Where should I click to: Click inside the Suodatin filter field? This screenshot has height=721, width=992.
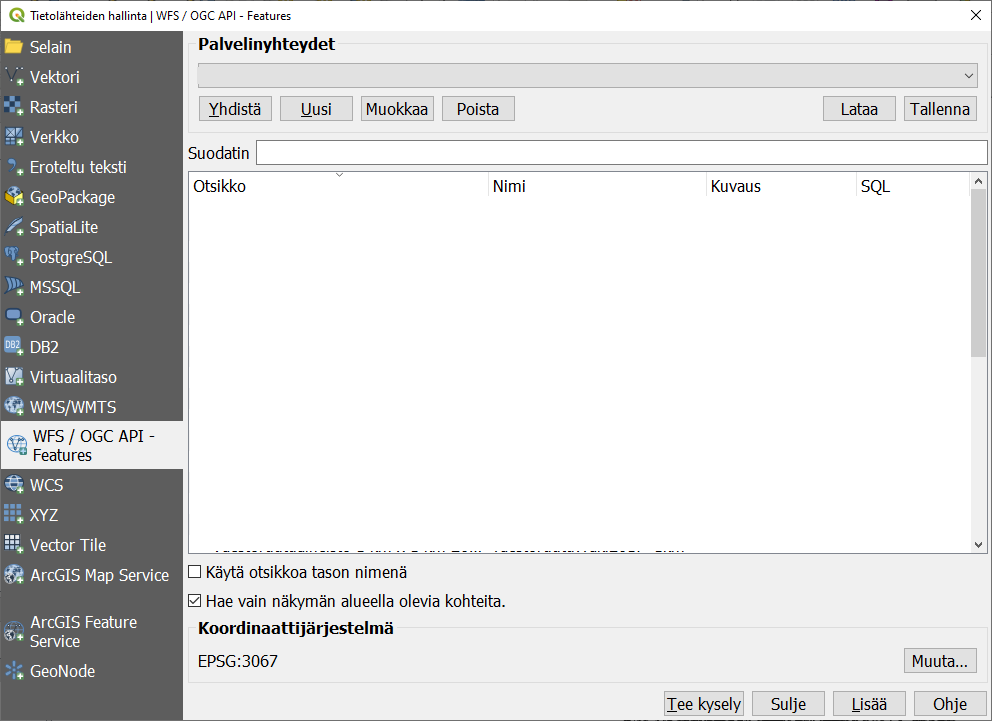click(x=621, y=152)
